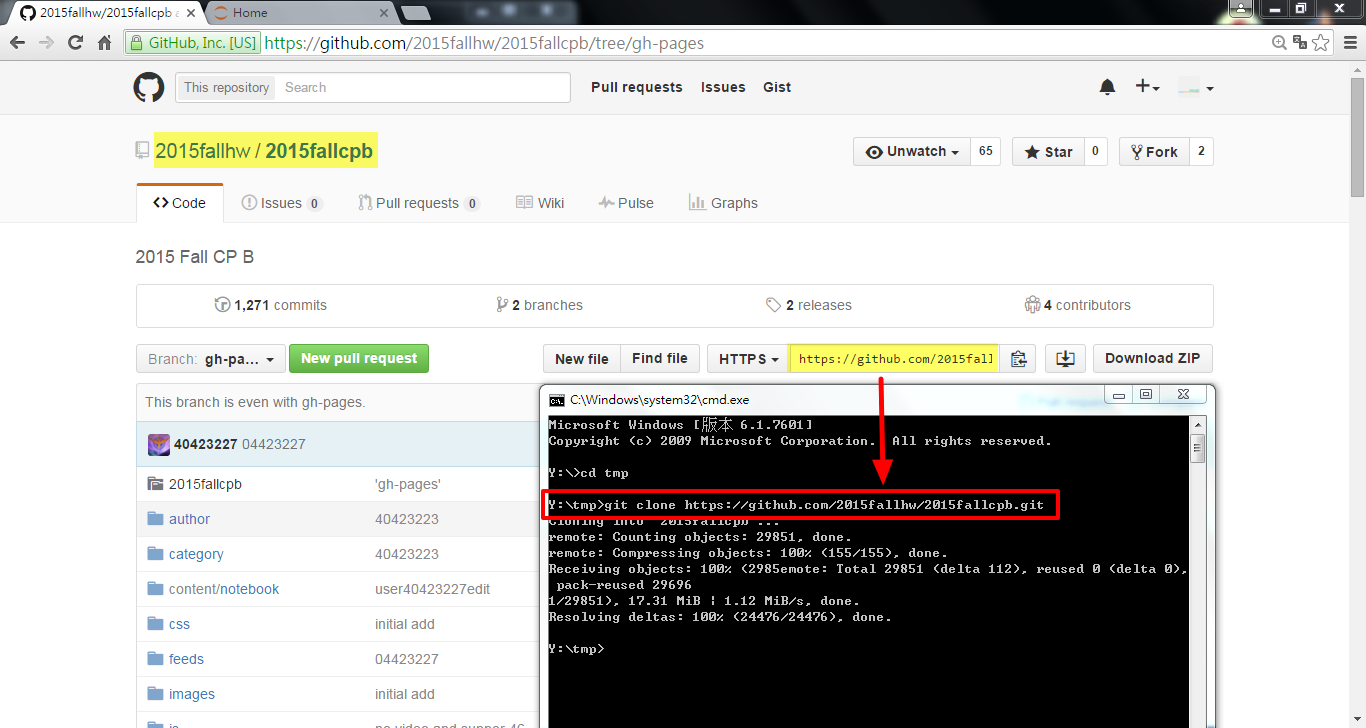Click the GitHub octocat logo
Image resolution: width=1366 pixels, height=728 pixels.
click(149, 87)
